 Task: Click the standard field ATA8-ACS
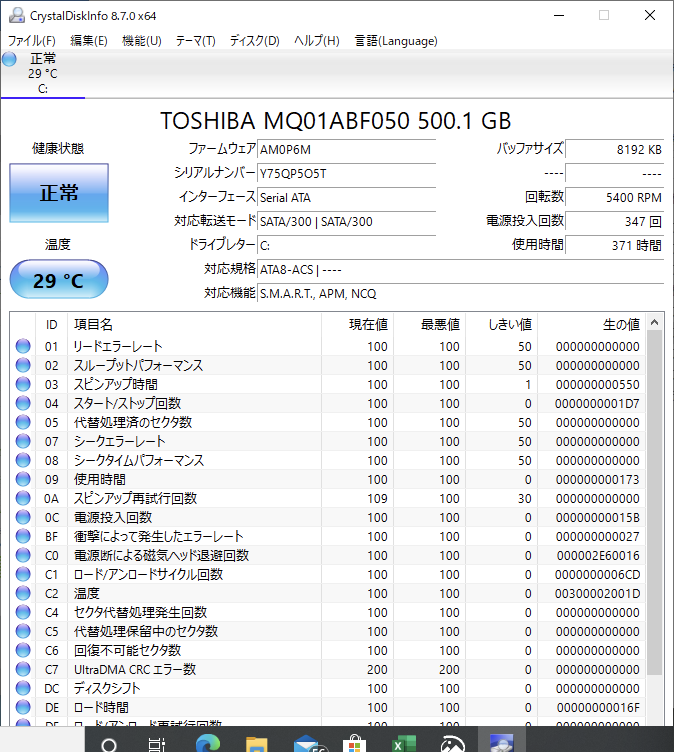[x=461, y=270]
